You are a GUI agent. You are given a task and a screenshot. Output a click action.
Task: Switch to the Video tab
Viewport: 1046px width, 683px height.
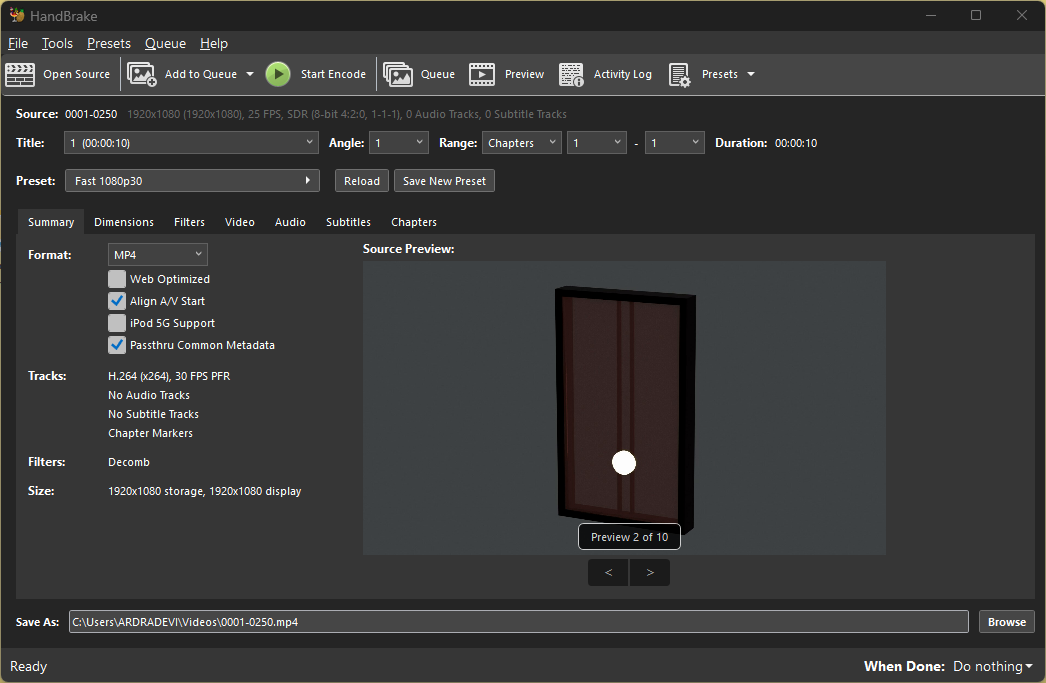[239, 222]
